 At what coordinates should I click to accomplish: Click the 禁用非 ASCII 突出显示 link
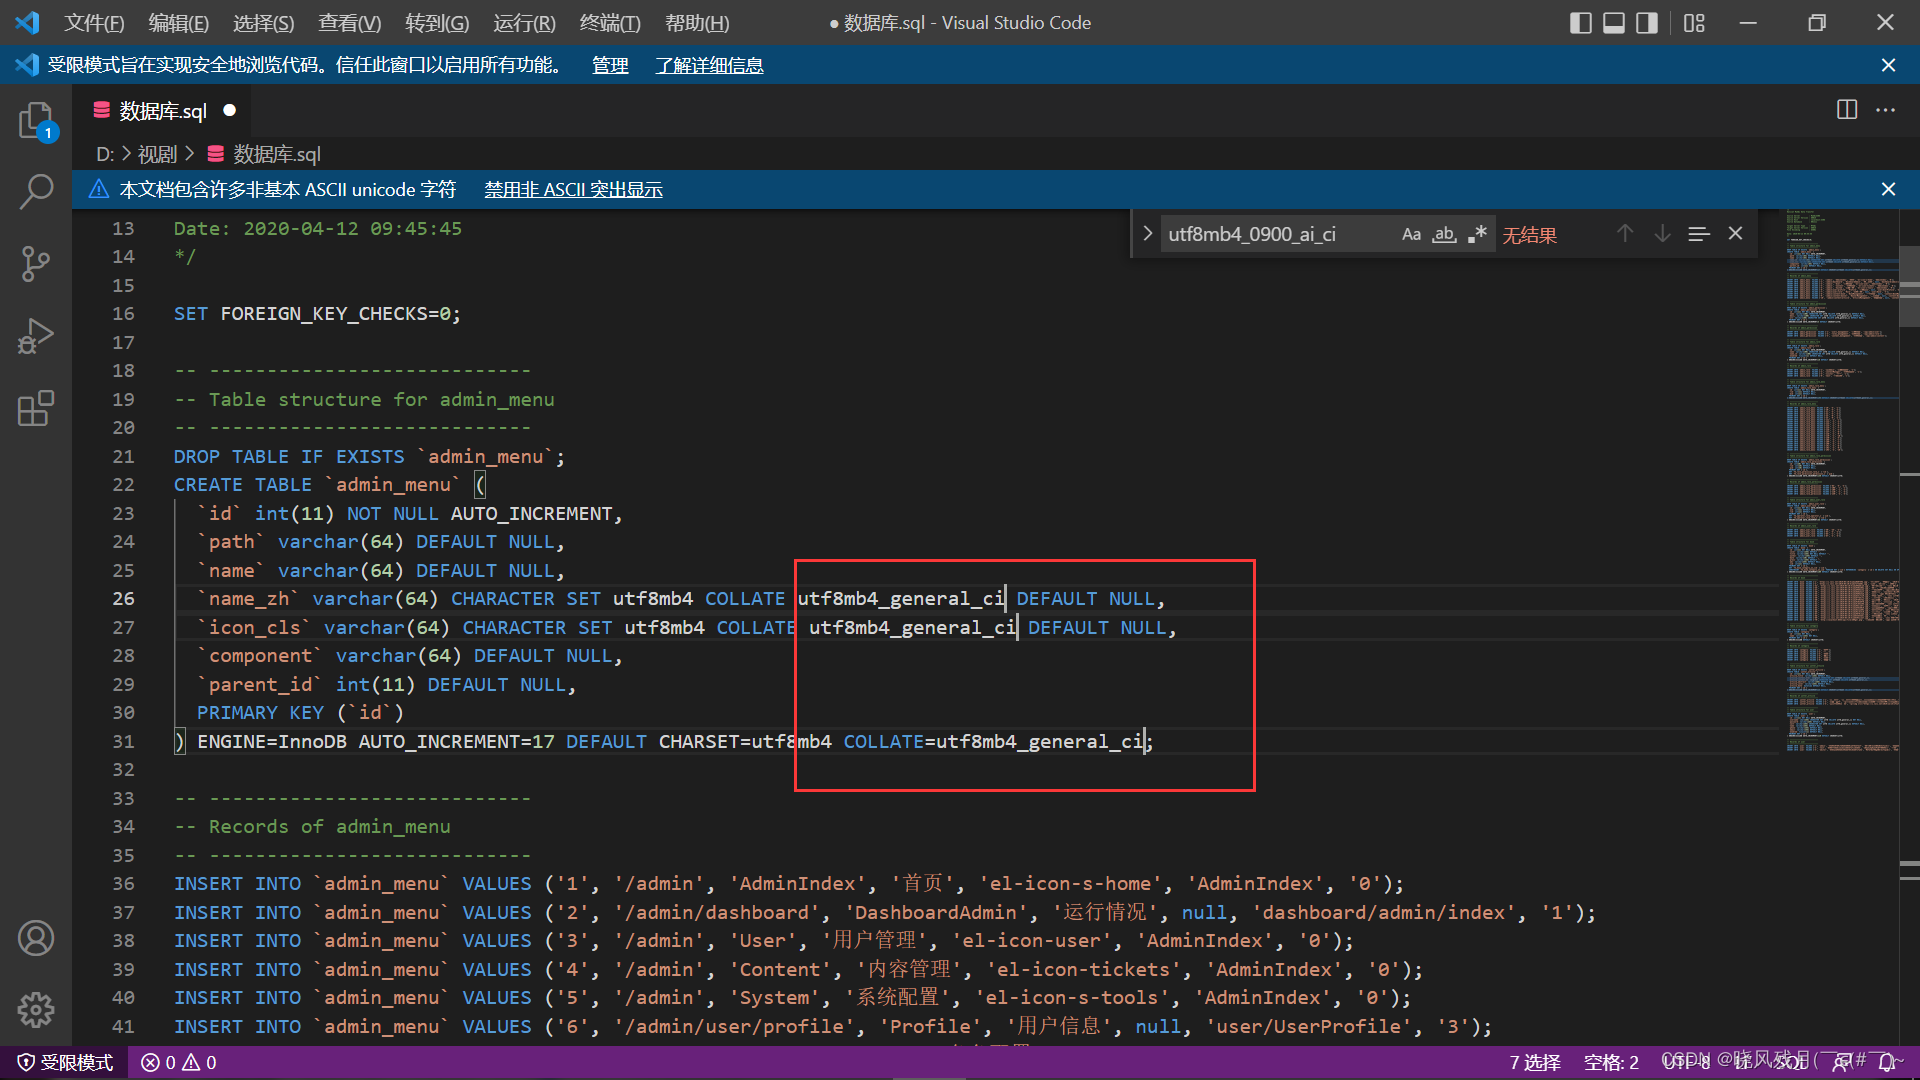click(x=573, y=190)
